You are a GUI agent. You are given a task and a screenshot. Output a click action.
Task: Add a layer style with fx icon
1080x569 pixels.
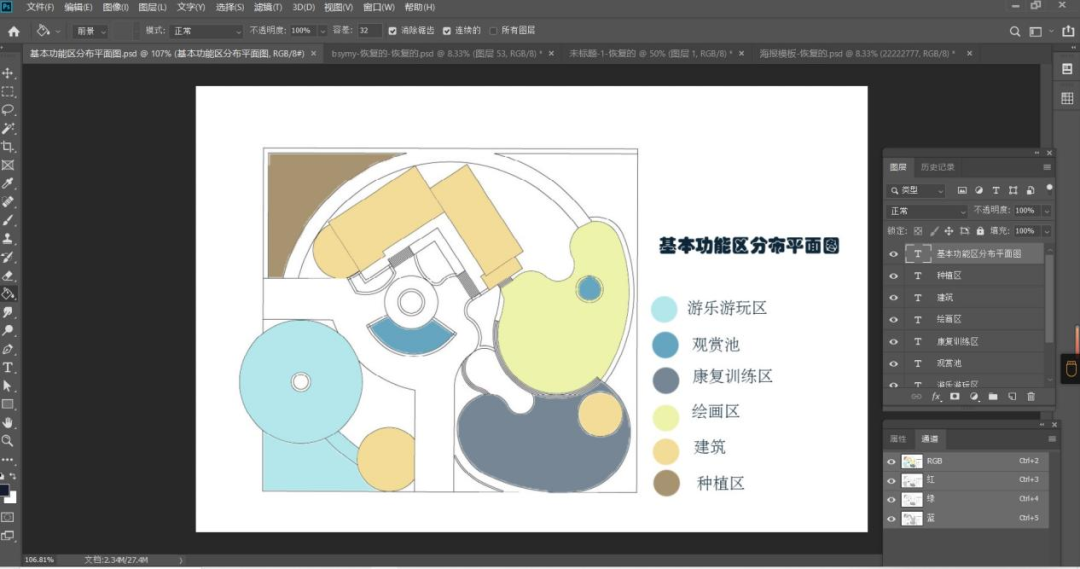pyautogui.click(x=936, y=397)
